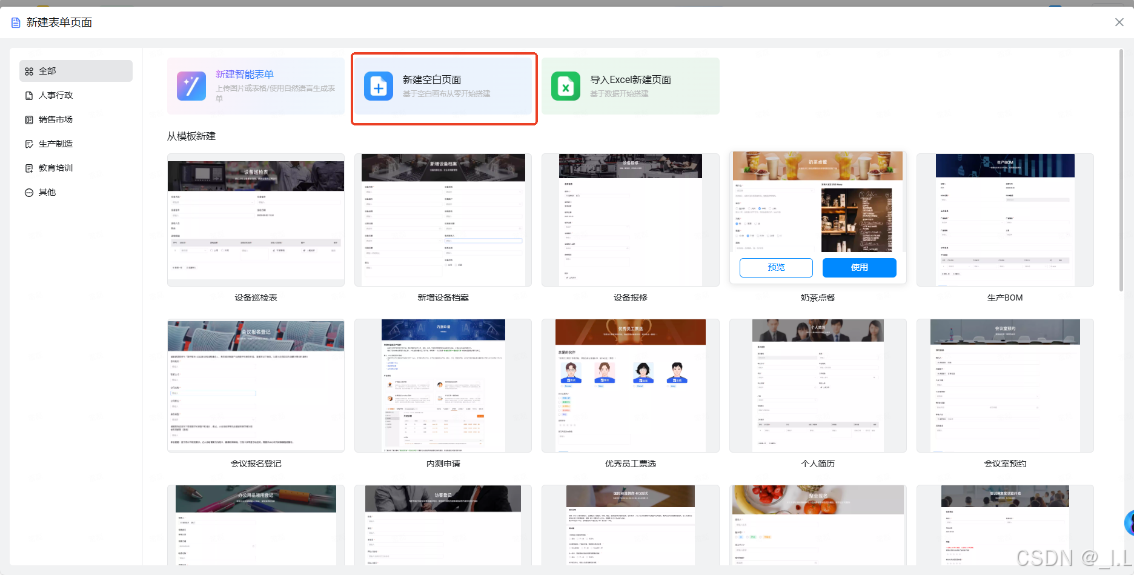The image size is (1136, 578).
Task: Click the 生产BOM template label
Action: point(1005,298)
